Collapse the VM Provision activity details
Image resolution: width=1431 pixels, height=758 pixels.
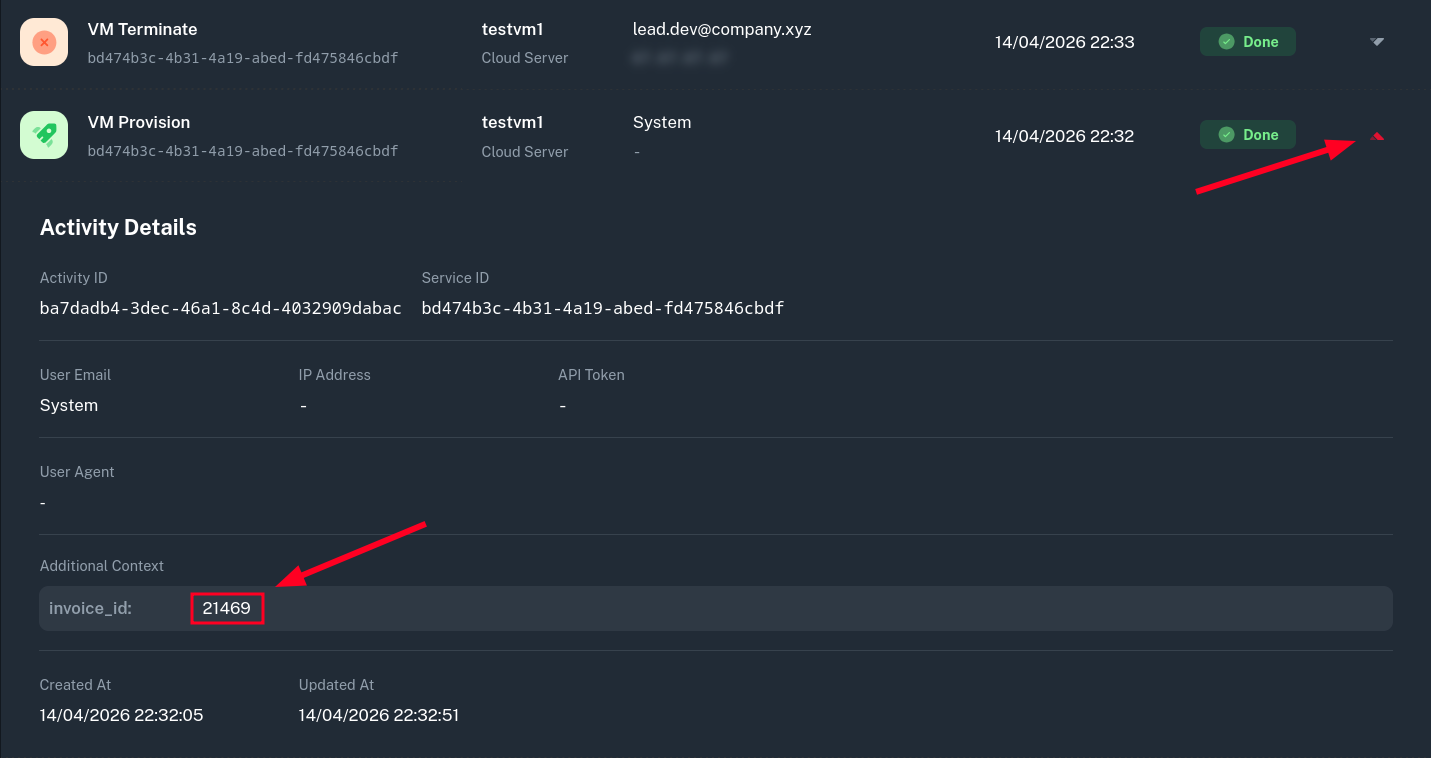(1377, 136)
